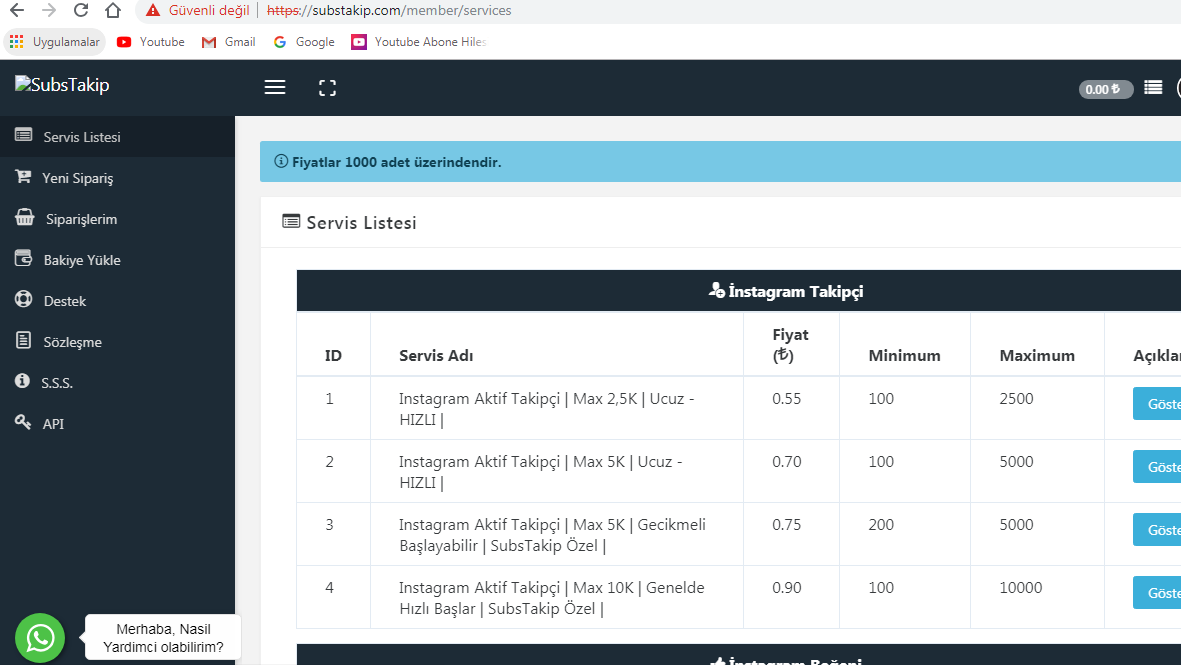Open Bakiye Yükle in the sidebar
This screenshot has width=1181, height=665.
coord(117,260)
